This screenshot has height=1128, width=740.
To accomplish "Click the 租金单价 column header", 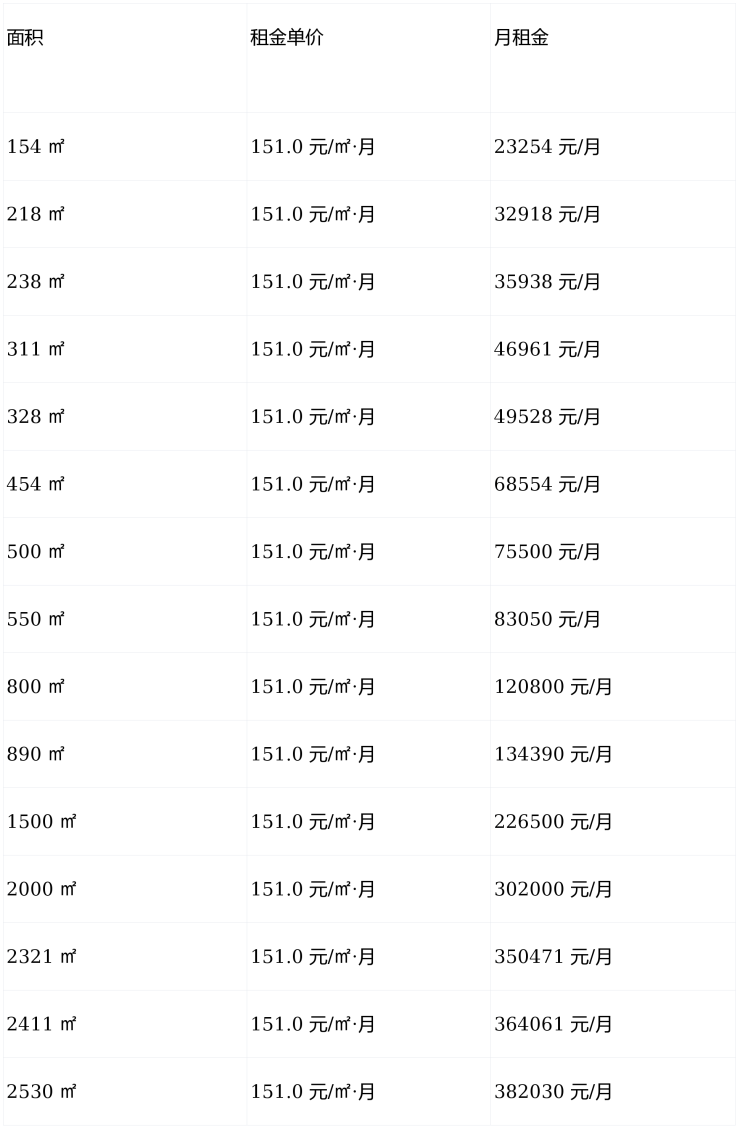I will [287, 39].
